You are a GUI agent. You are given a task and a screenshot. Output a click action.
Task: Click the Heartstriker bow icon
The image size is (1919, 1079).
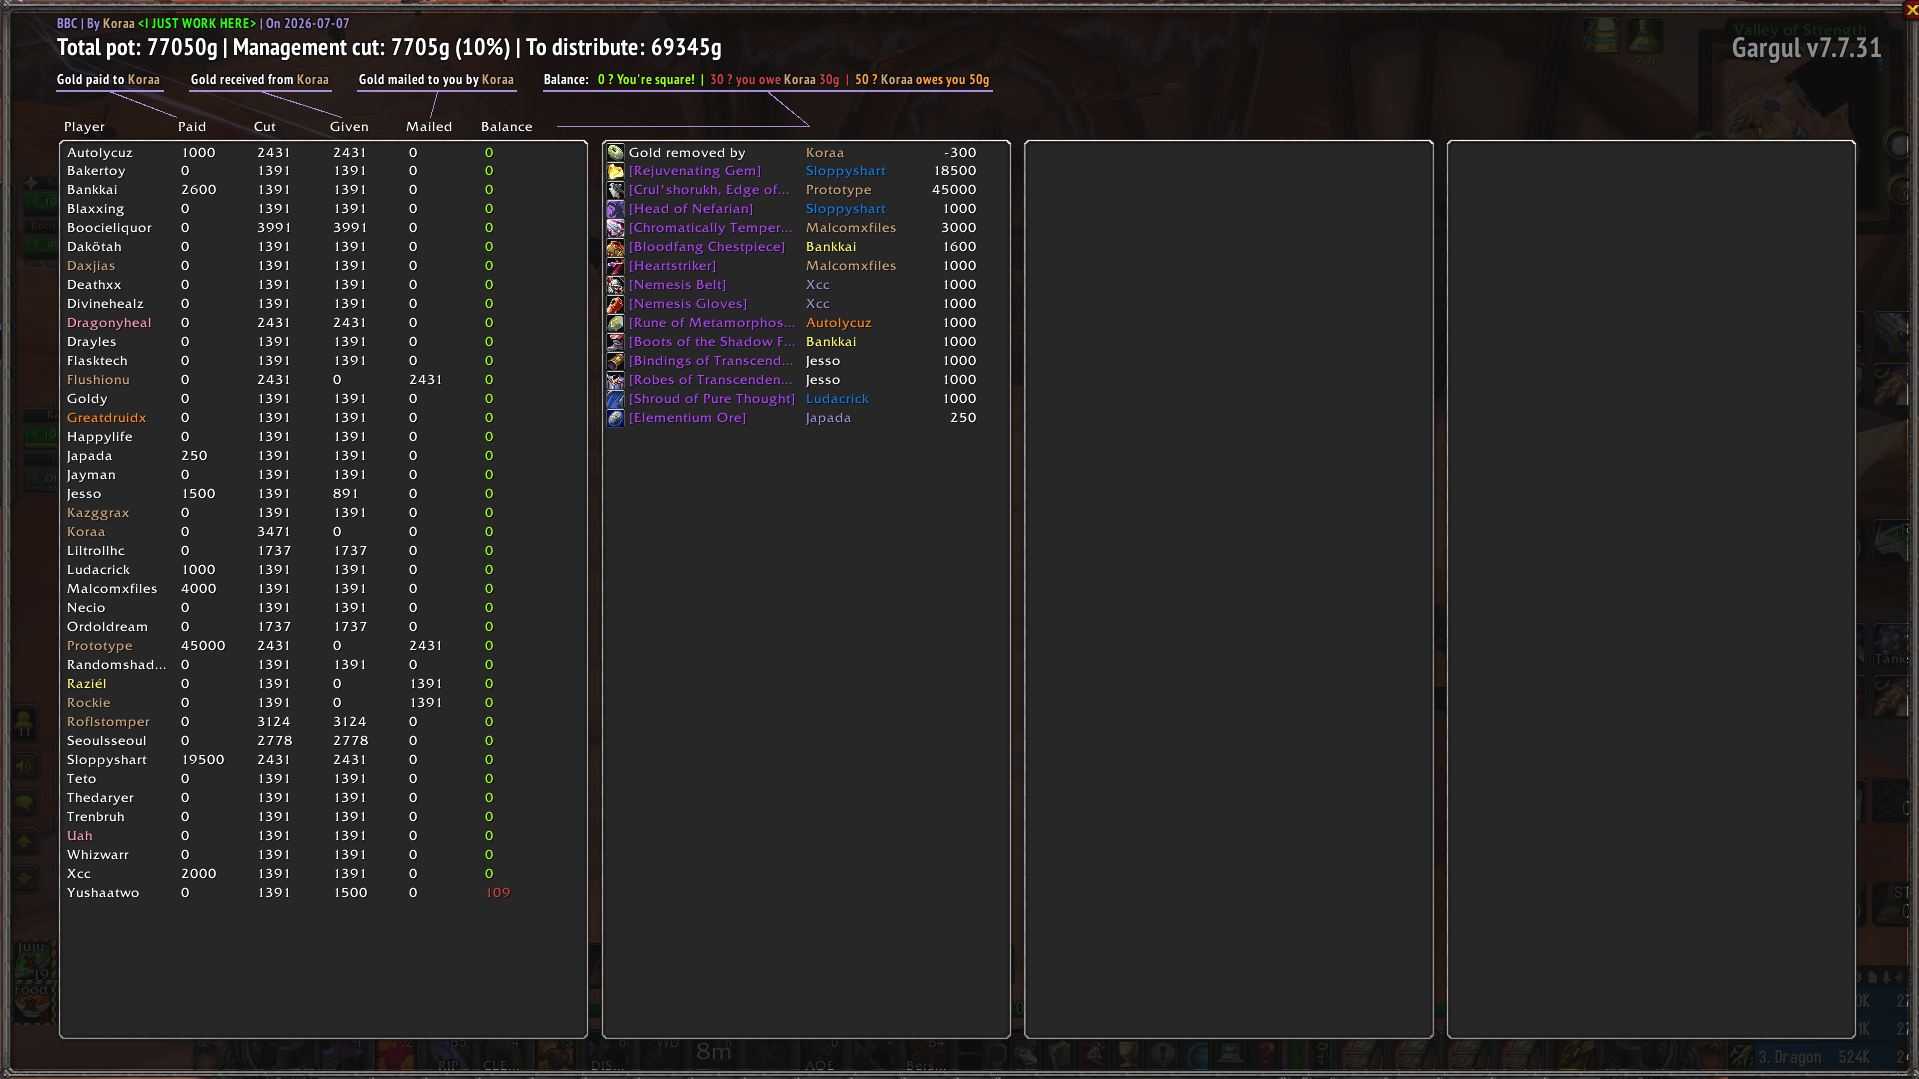click(x=615, y=266)
